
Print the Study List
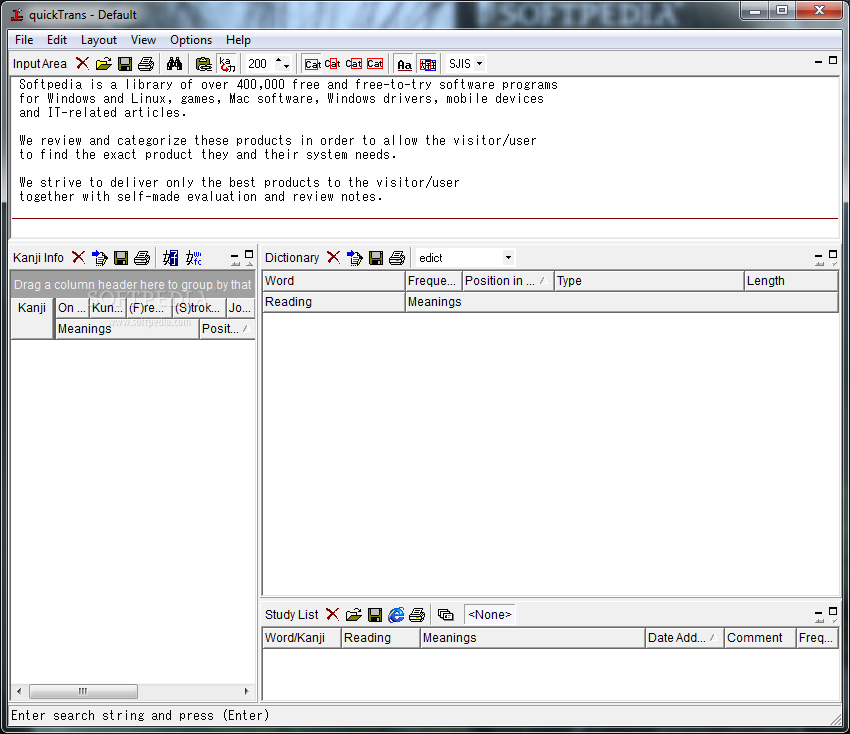click(417, 614)
